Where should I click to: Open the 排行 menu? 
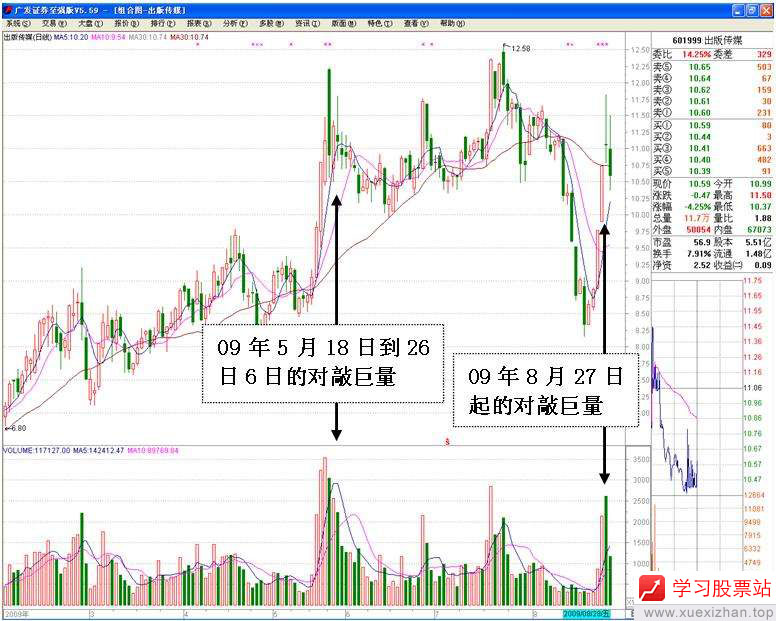(163, 23)
